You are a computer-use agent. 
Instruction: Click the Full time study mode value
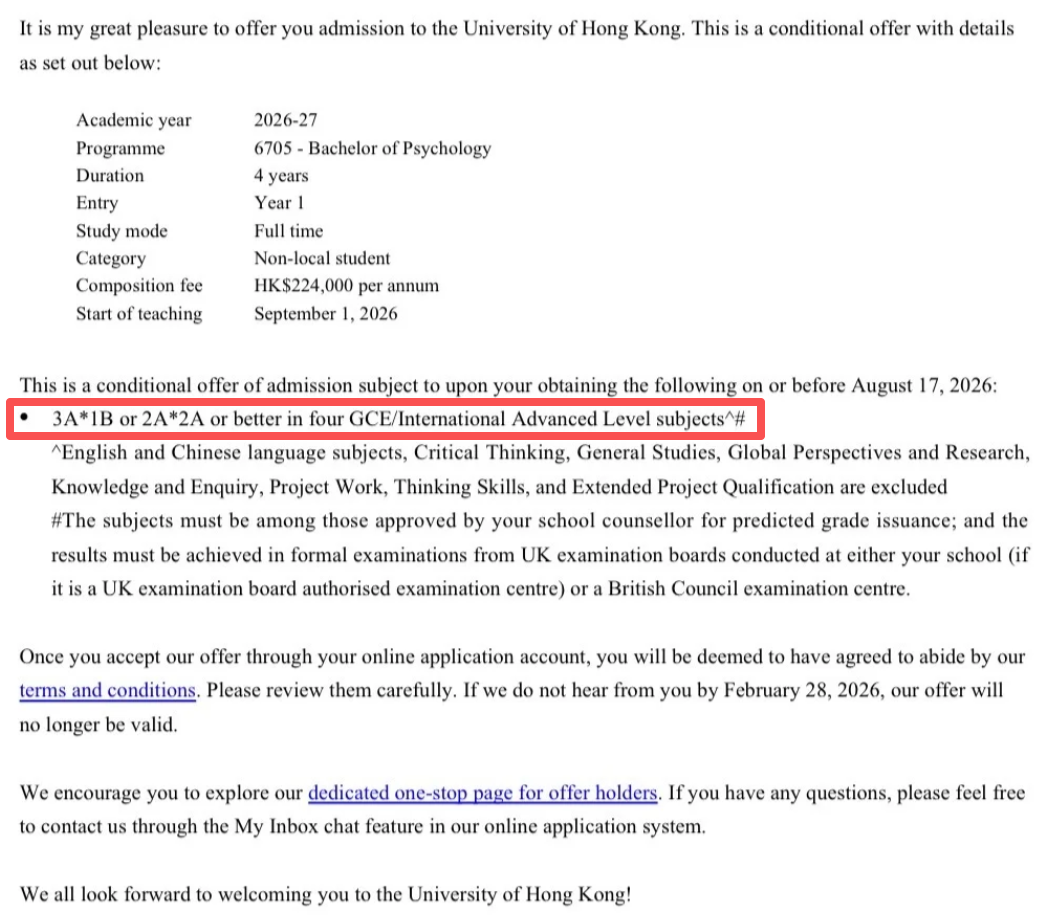(x=288, y=231)
